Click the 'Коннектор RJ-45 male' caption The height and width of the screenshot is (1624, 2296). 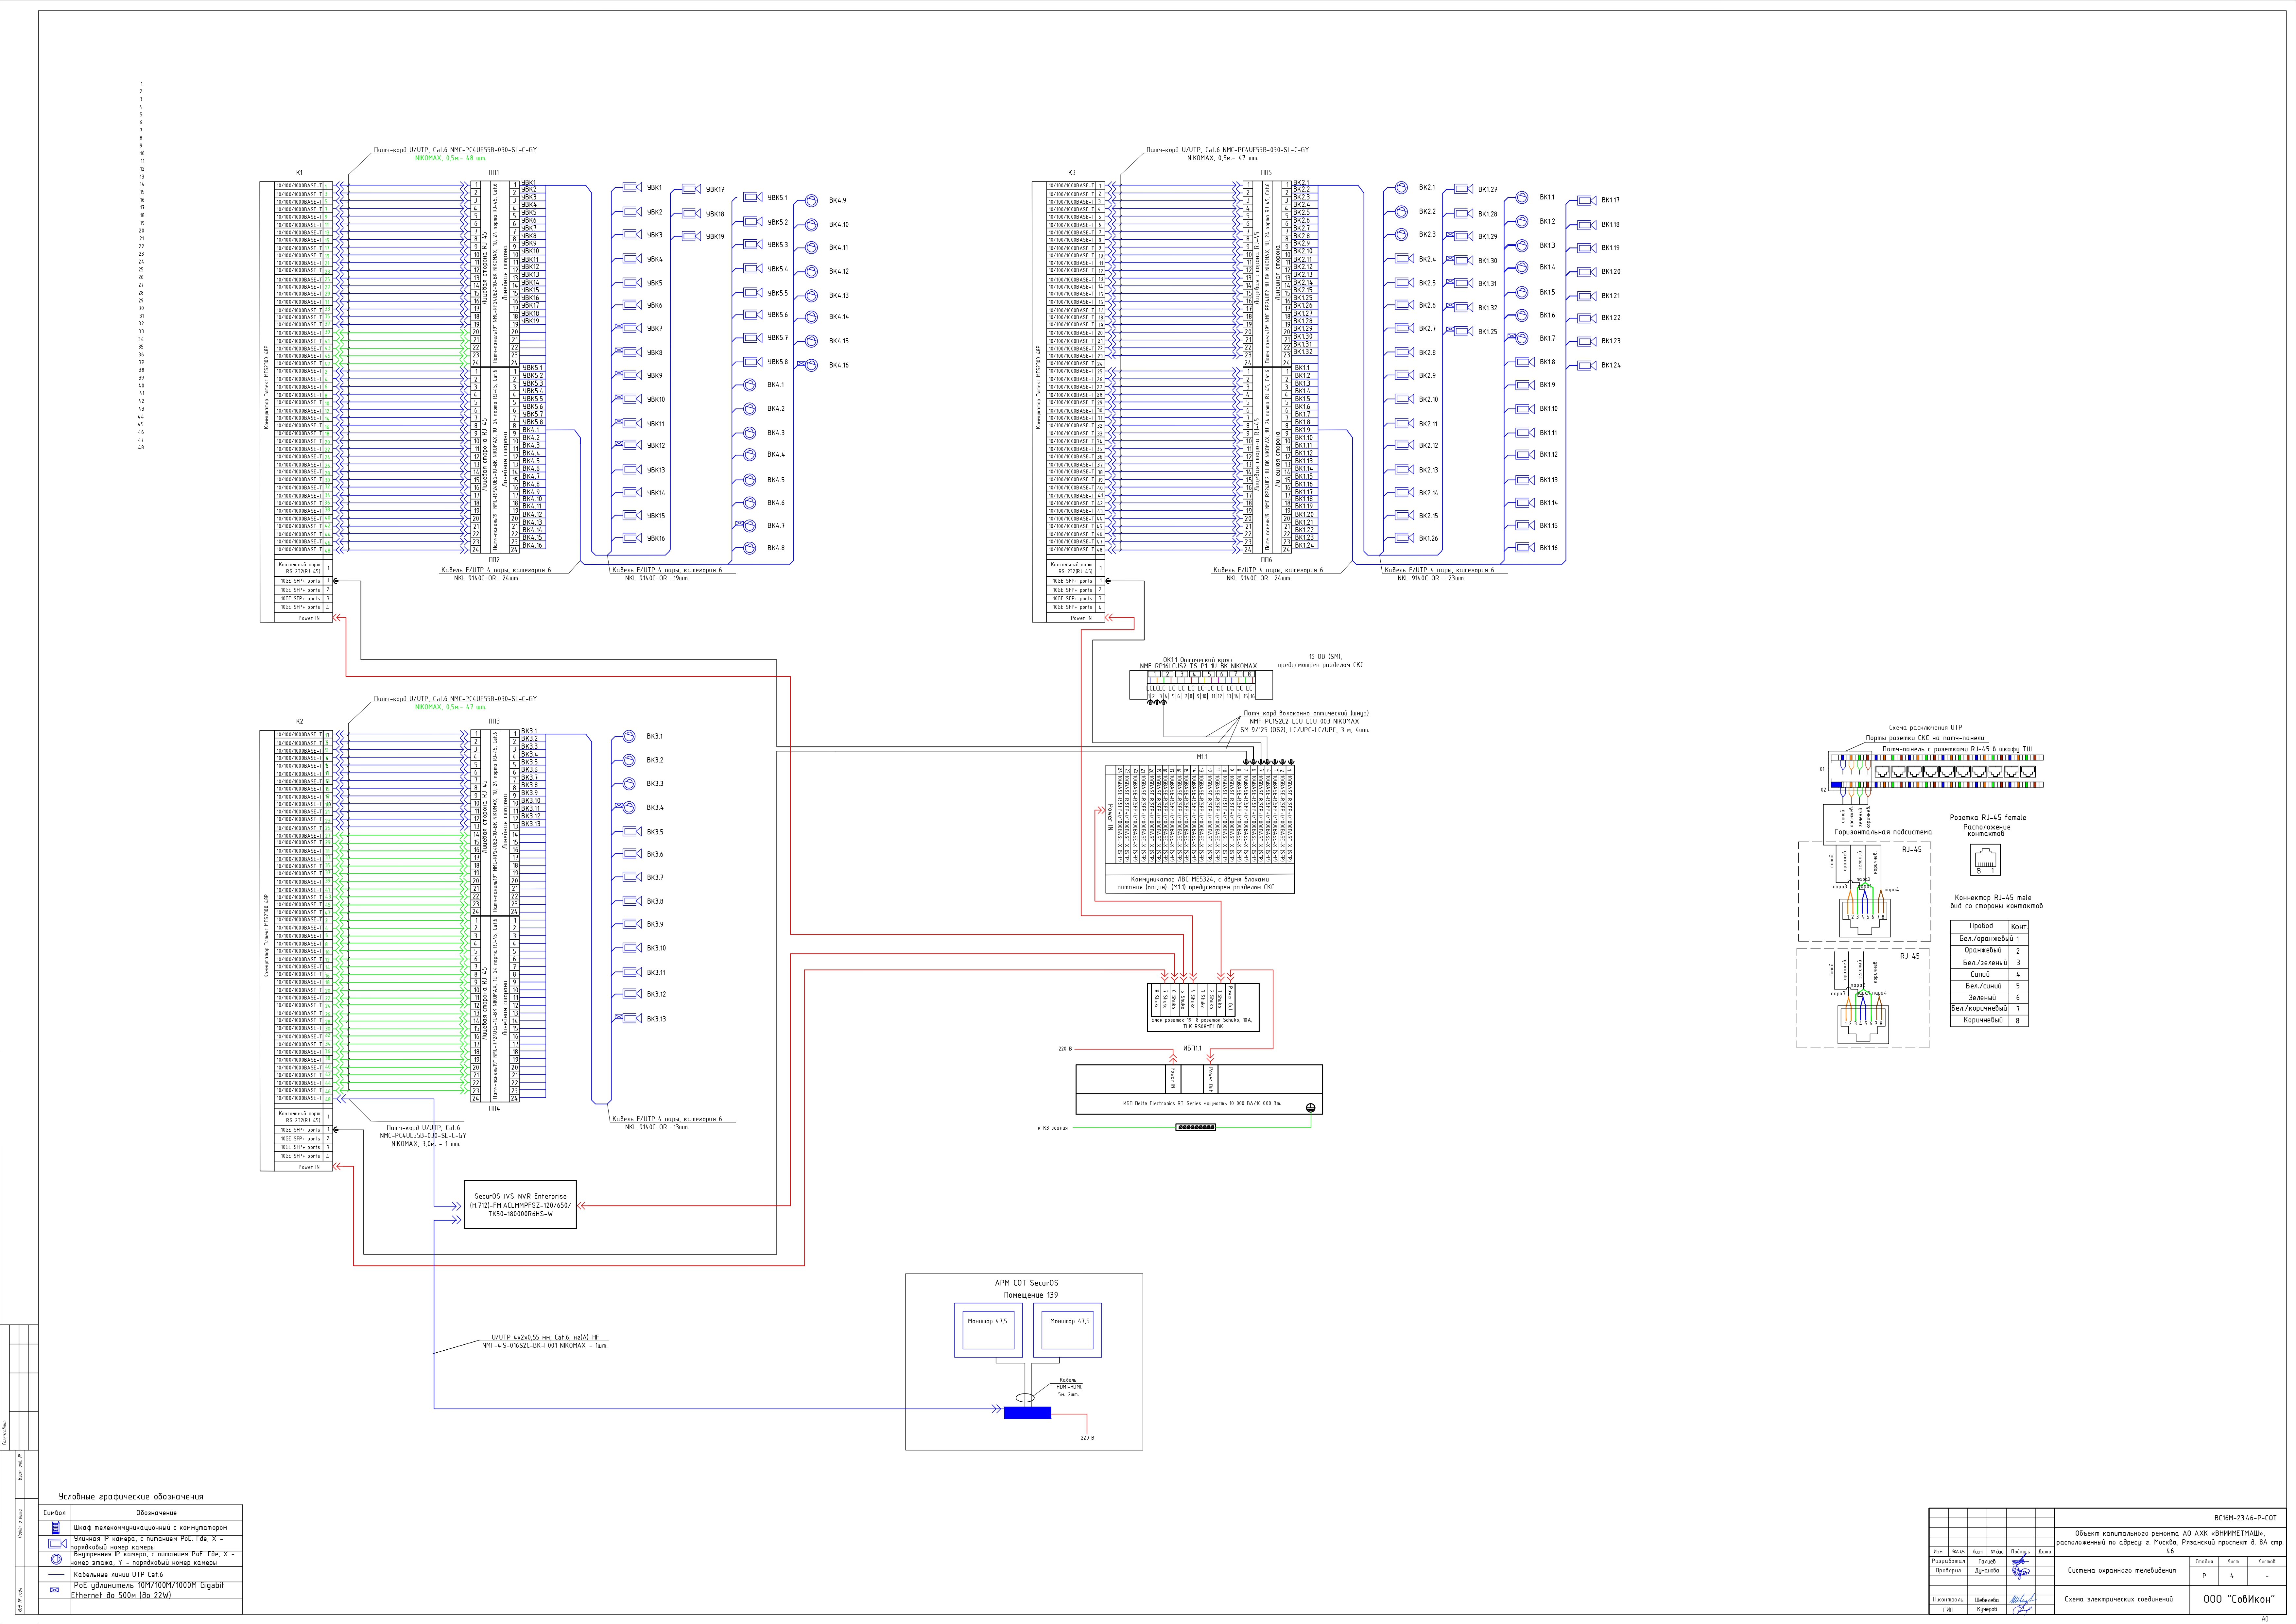[x=1993, y=898]
